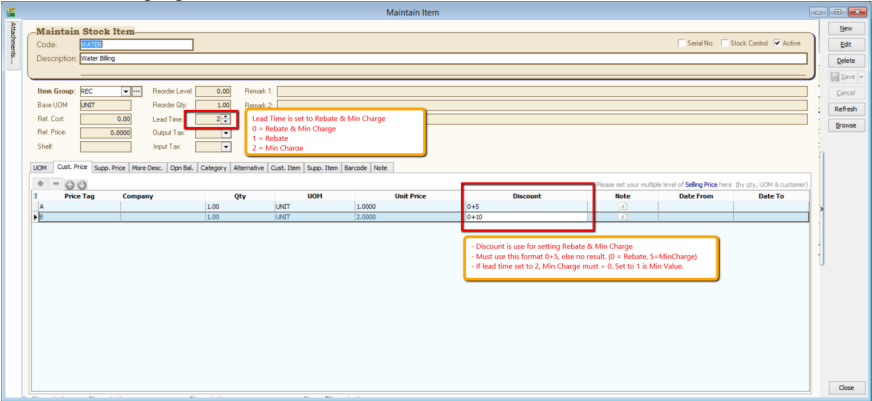Toggle the Serial No. checkbox
This screenshot has height=401, width=872.
click(x=681, y=44)
